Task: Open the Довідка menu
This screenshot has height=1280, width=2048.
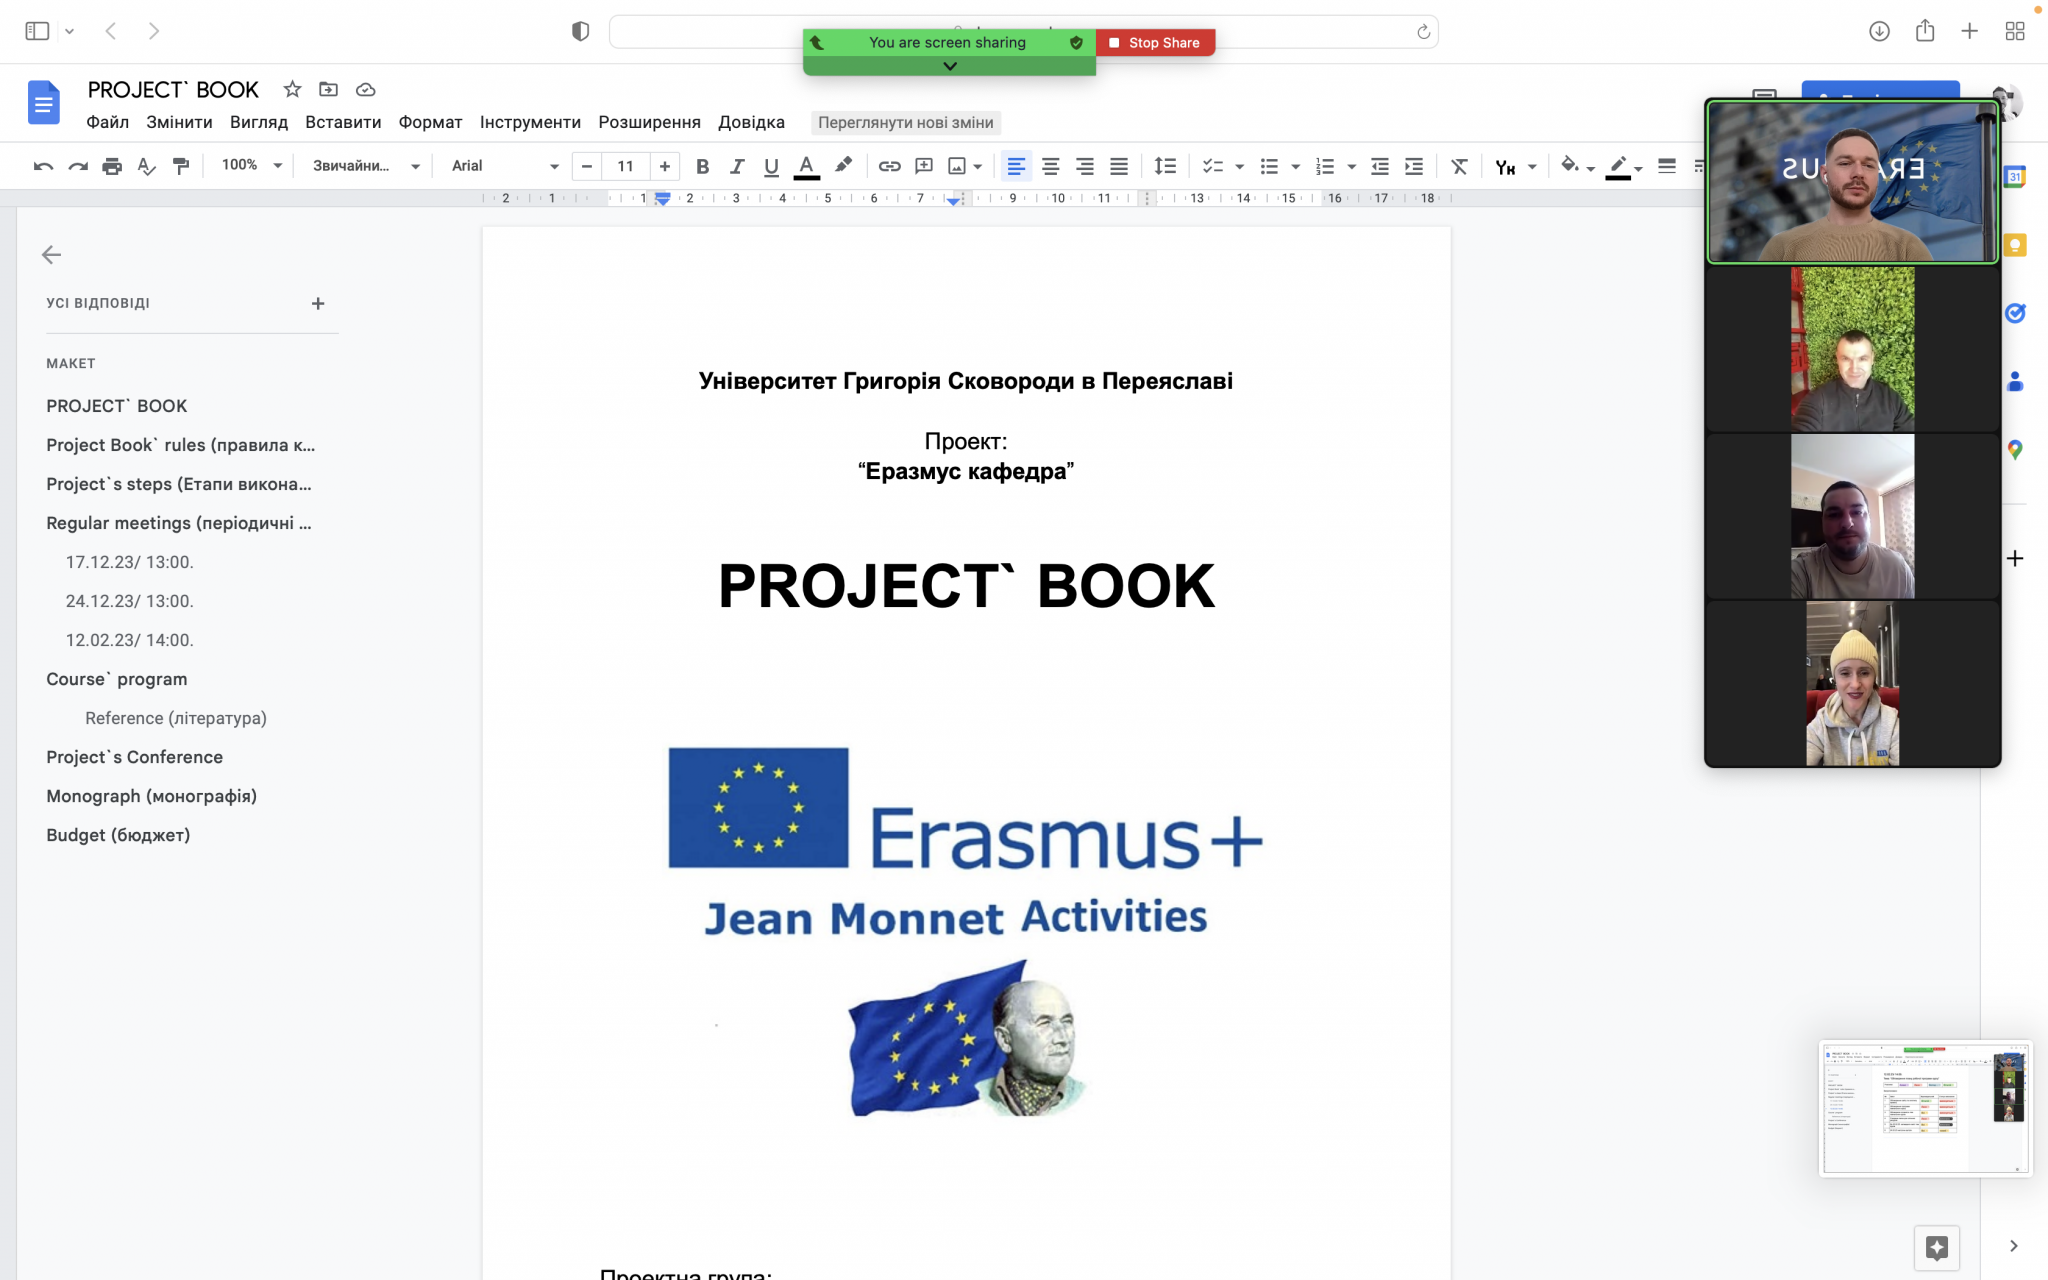Action: 752,122
